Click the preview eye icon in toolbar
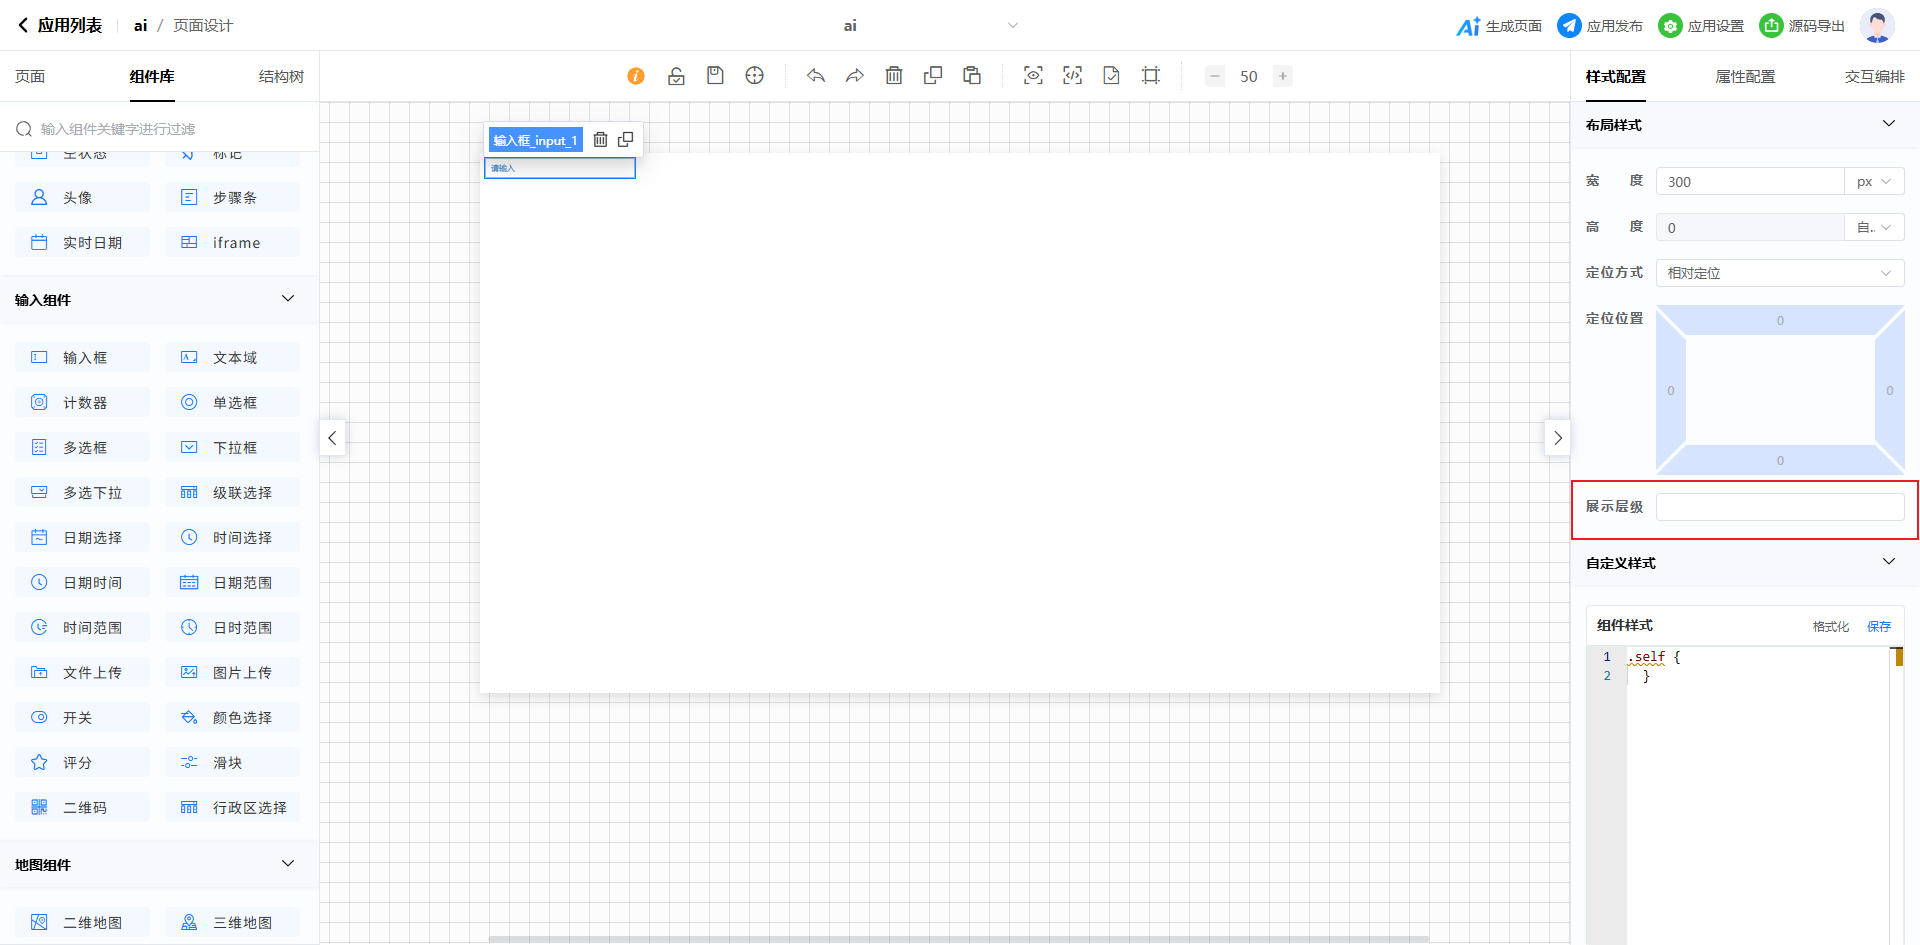The width and height of the screenshot is (1920, 945). (x=1033, y=76)
